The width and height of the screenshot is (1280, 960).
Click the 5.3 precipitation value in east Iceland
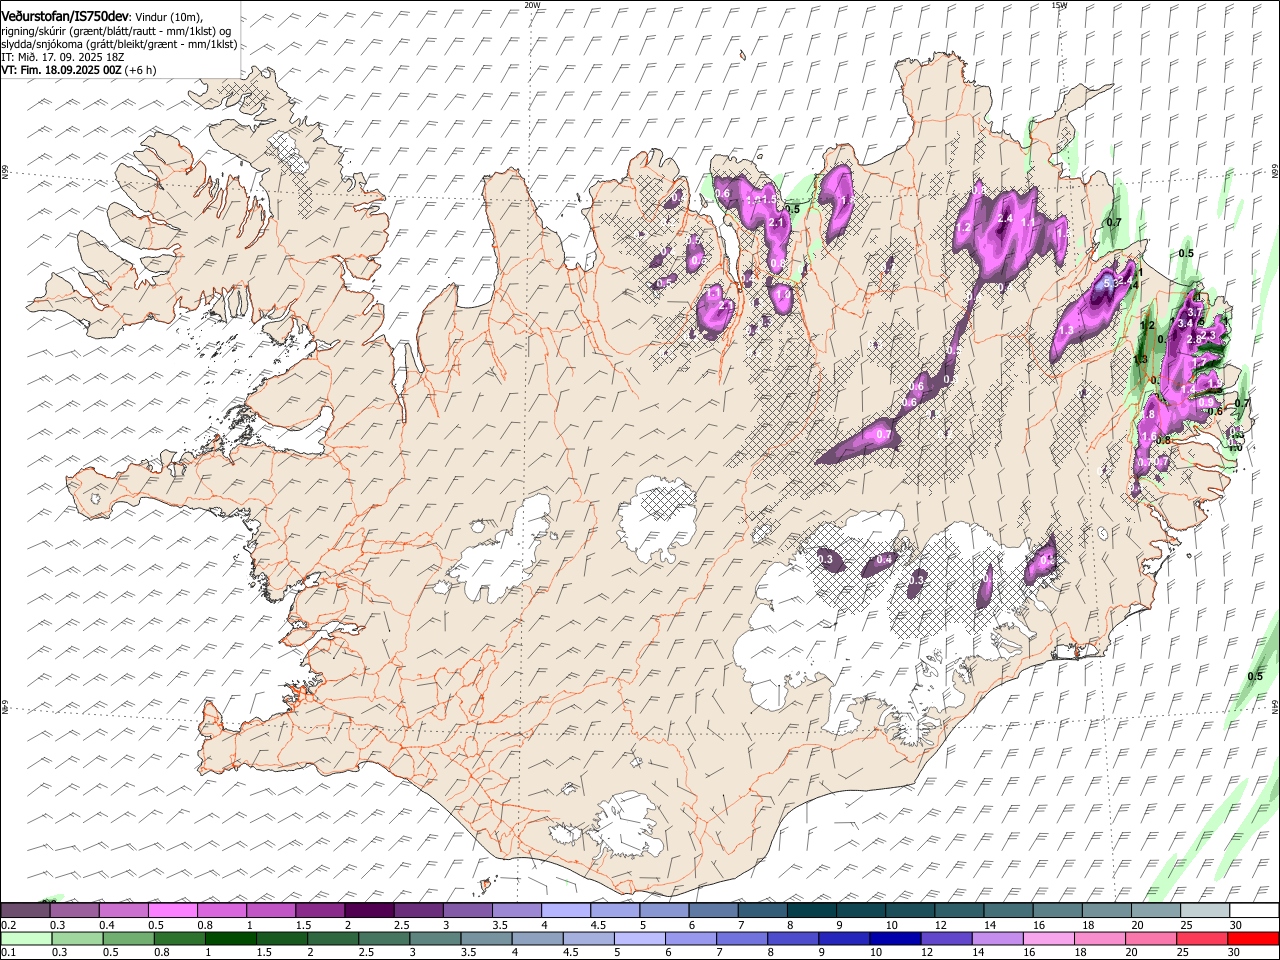tap(1109, 283)
